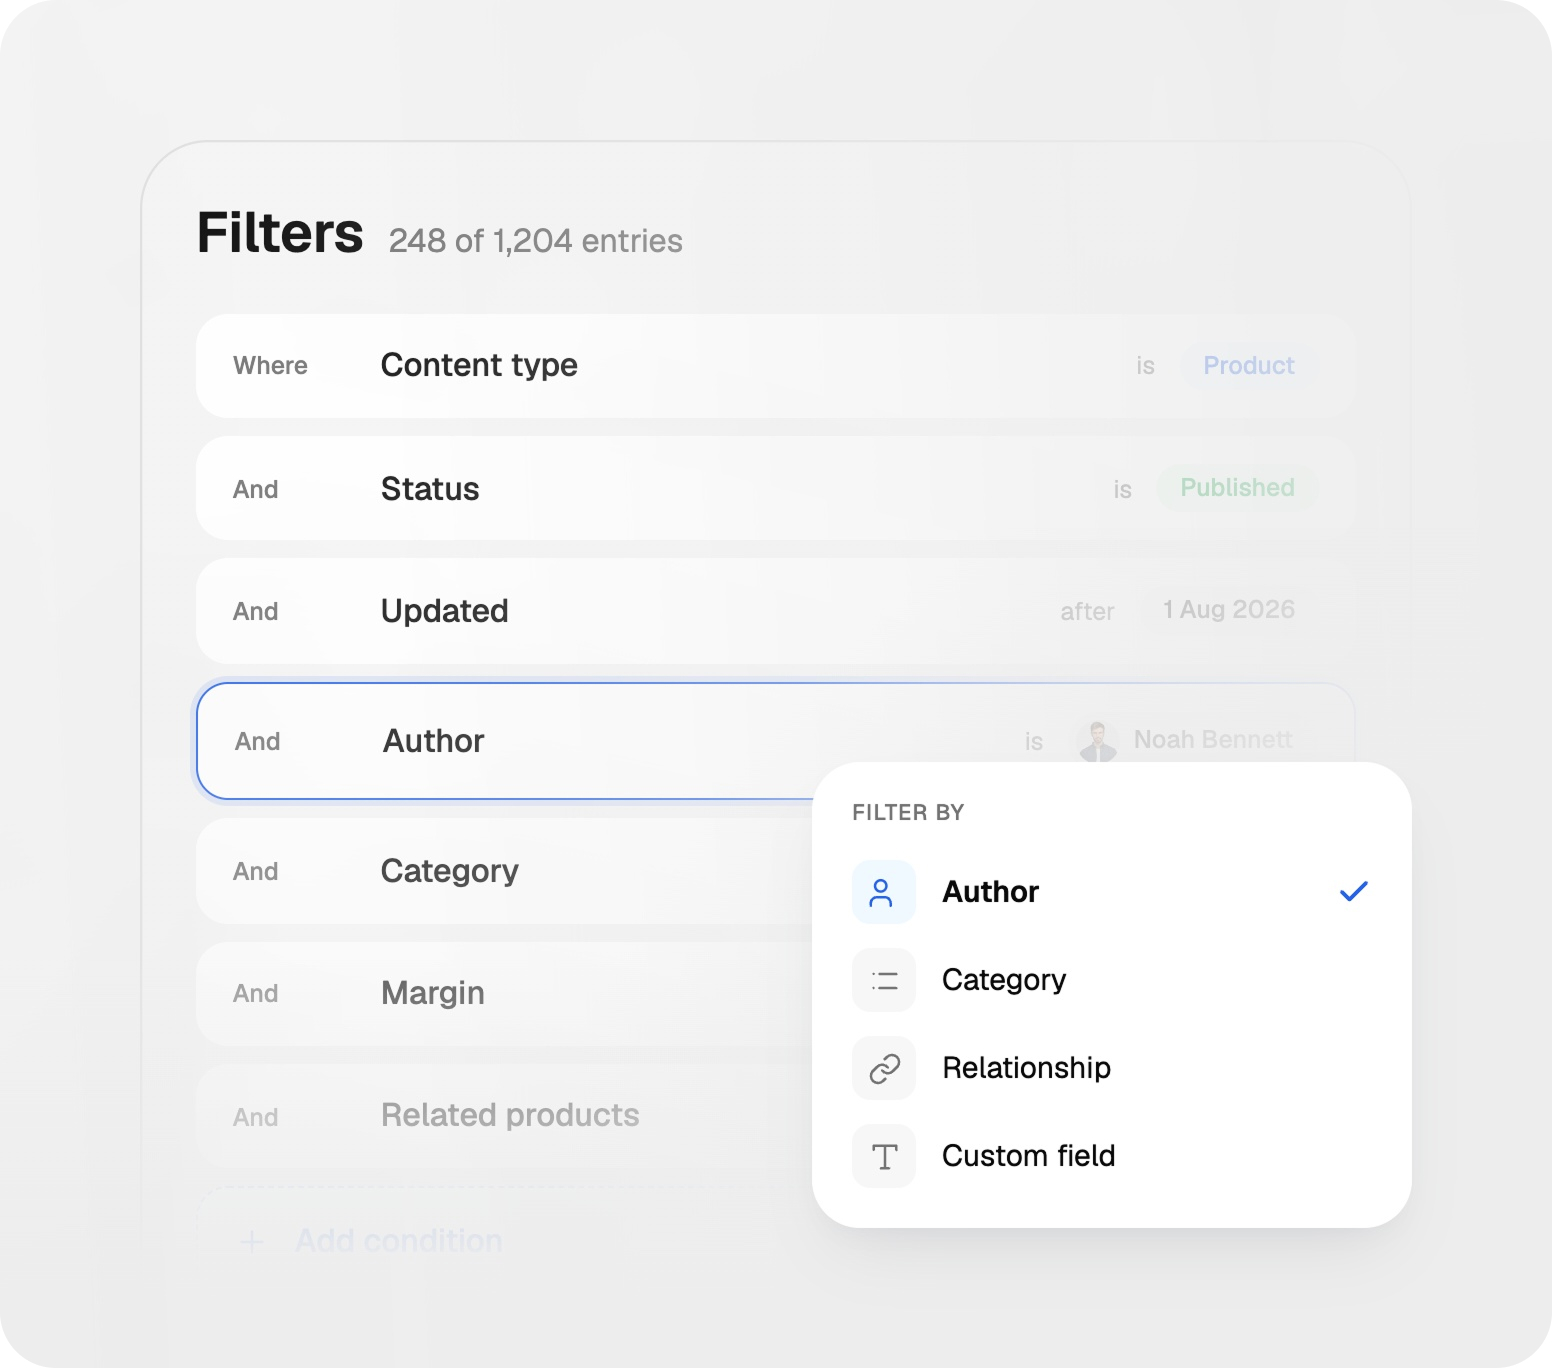Click the And connector on Author row
Screen dimensions: 1552x1368
[258, 741]
